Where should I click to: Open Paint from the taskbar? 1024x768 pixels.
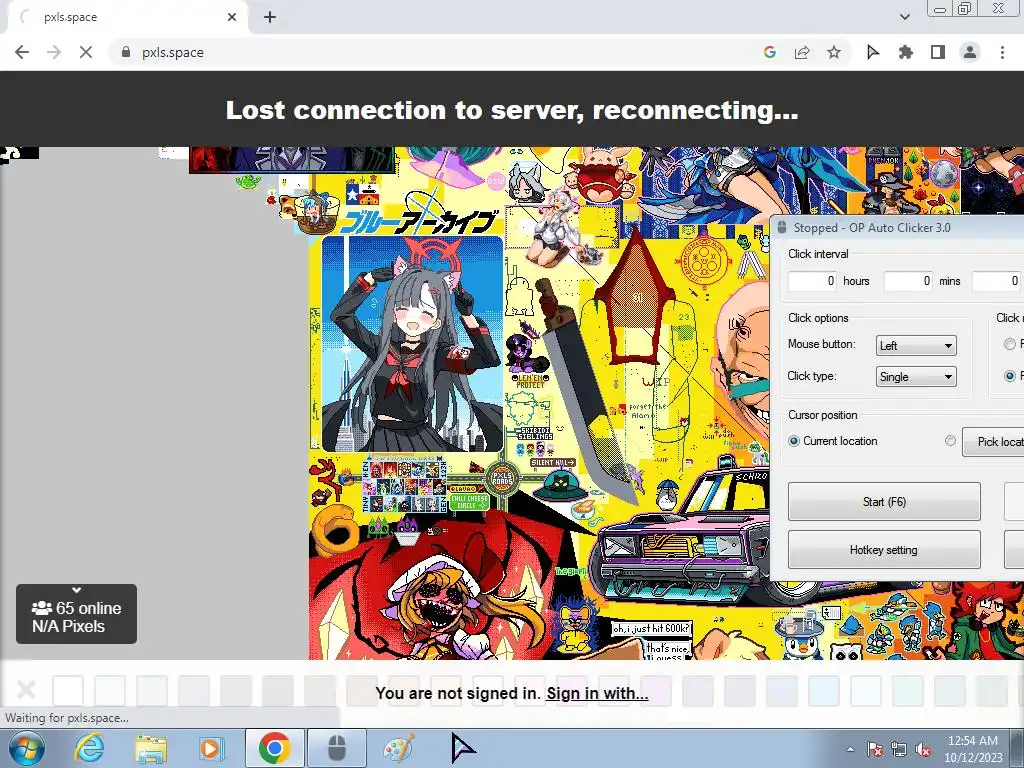point(398,748)
